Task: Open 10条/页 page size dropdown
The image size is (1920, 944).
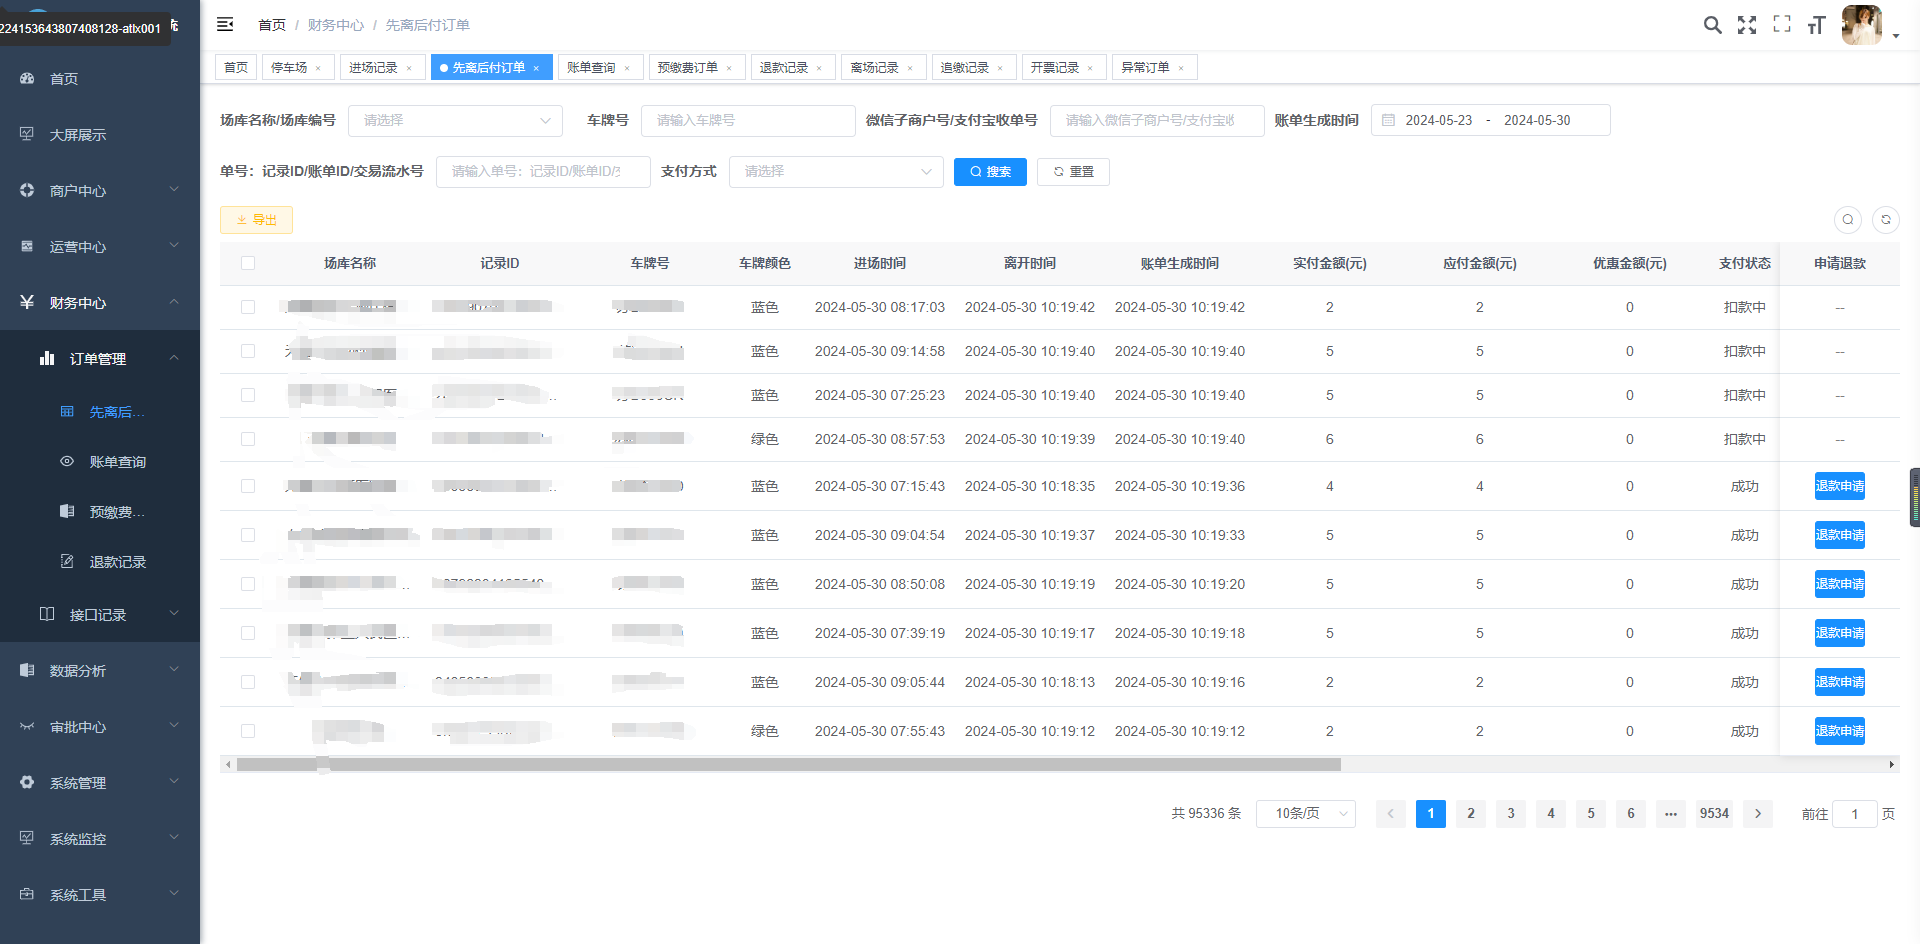Action: click(1306, 814)
